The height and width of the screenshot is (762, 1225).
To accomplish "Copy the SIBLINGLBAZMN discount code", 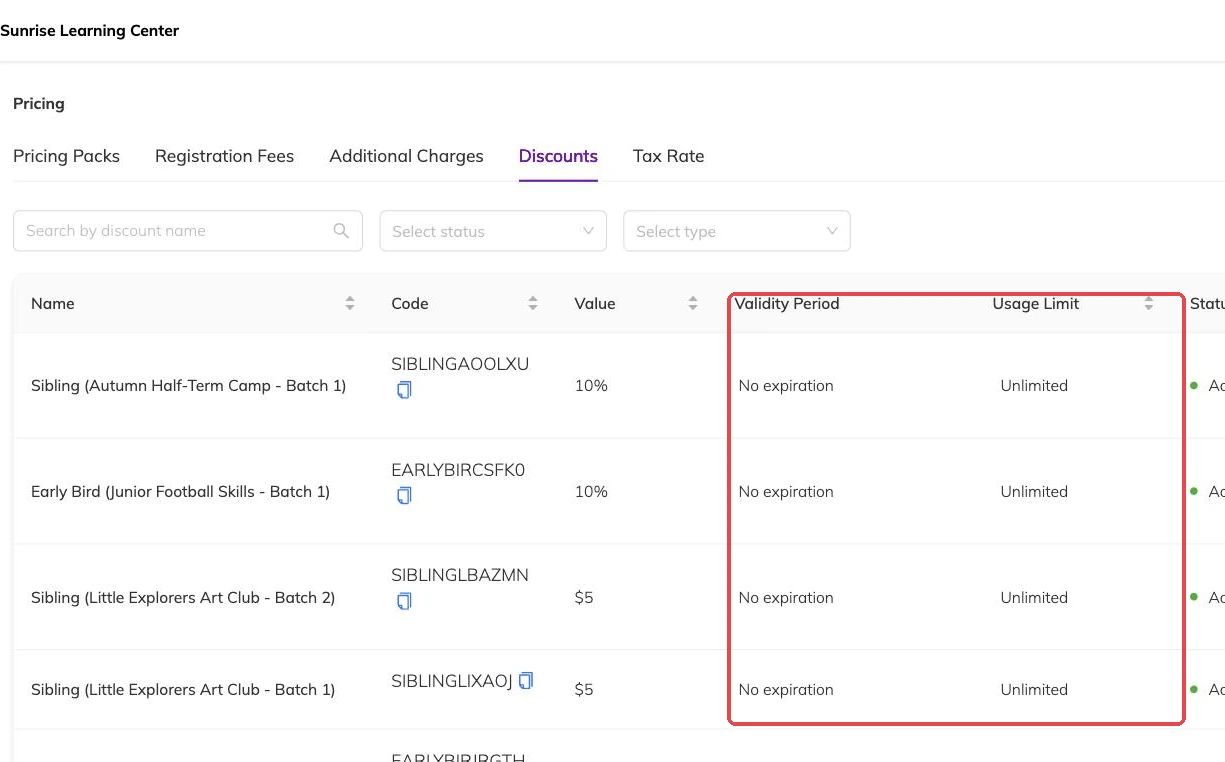I will pyautogui.click(x=404, y=602).
